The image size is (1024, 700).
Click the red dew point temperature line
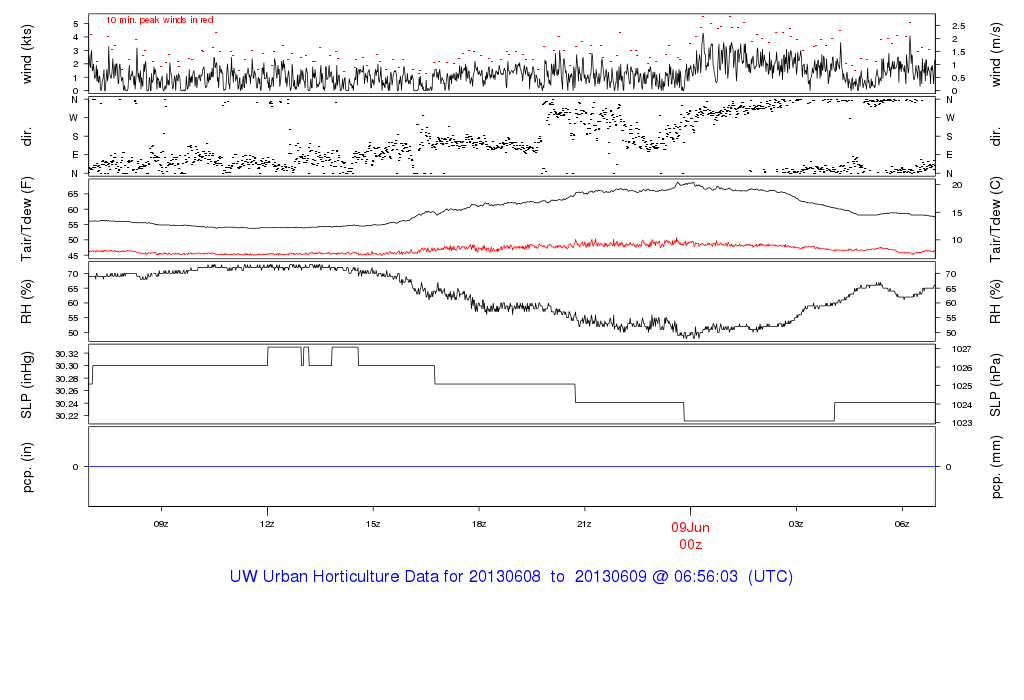tap(300, 253)
